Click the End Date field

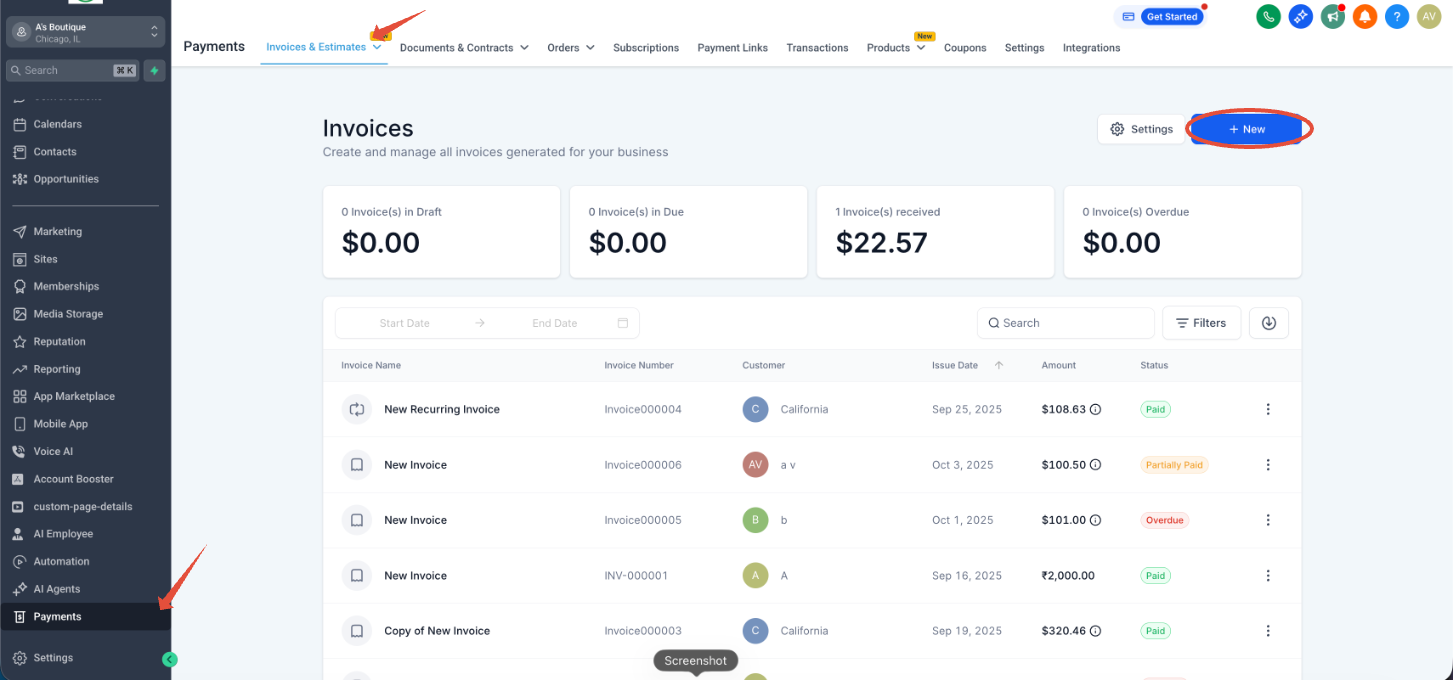tap(555, 323)
